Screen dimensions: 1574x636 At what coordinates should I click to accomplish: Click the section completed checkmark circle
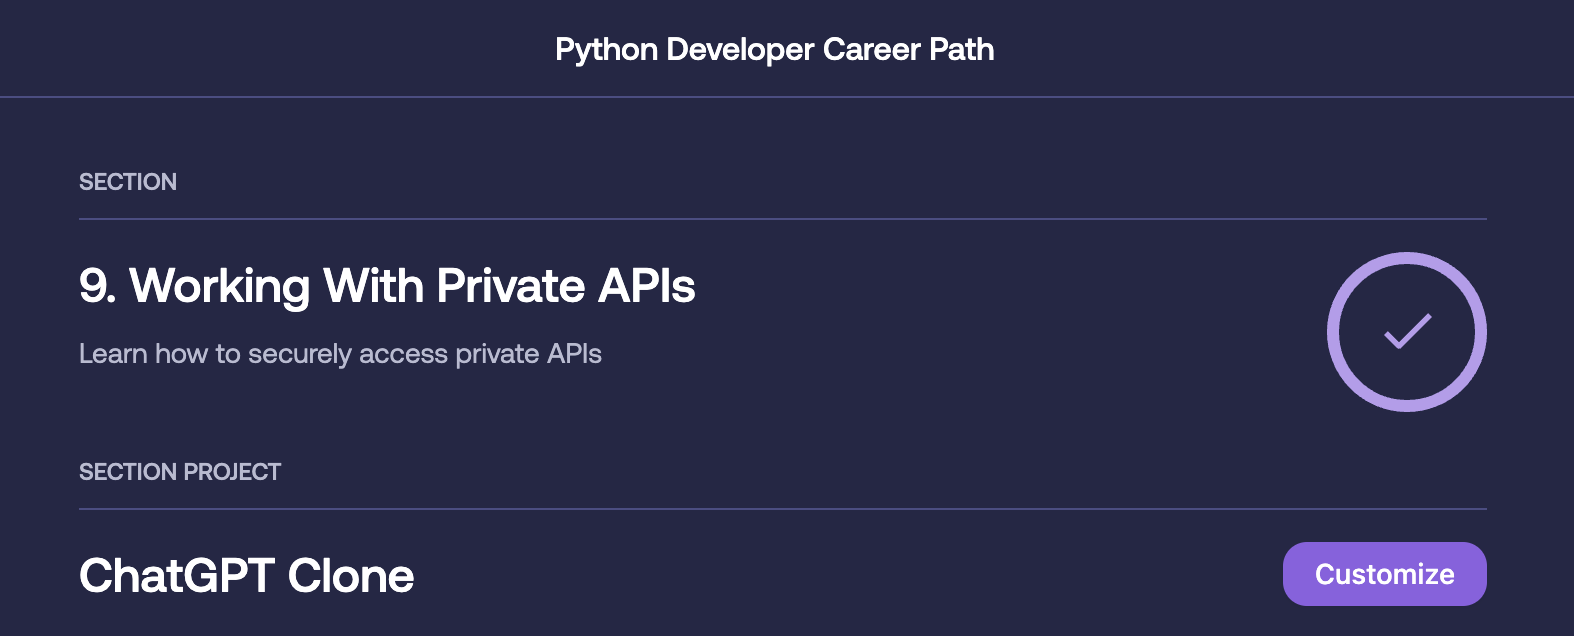pyautogui.click(x=1406, y=331)
